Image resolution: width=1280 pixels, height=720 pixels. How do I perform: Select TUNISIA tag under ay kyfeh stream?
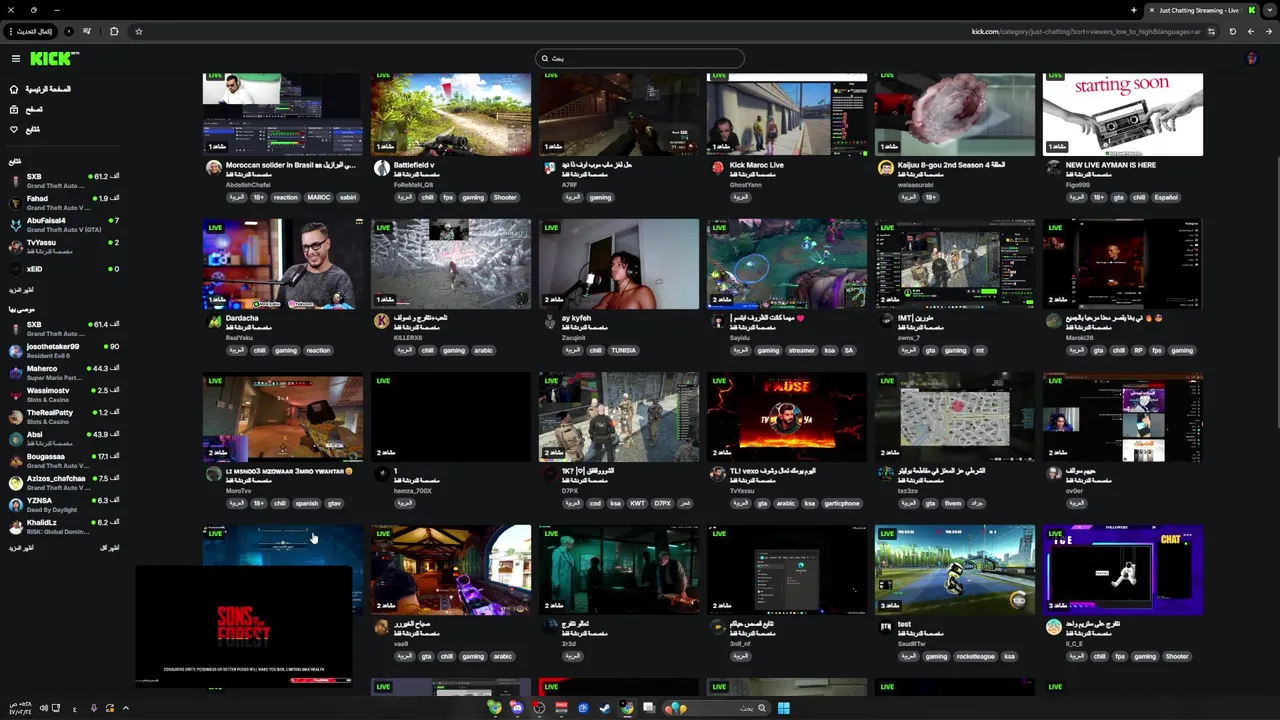(623, 350)
